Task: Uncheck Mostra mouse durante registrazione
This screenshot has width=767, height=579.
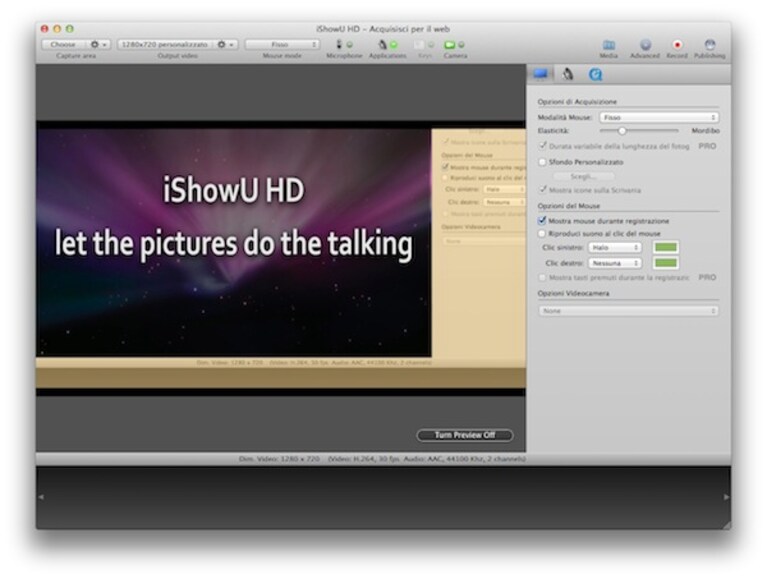Action: pos(542,221)
